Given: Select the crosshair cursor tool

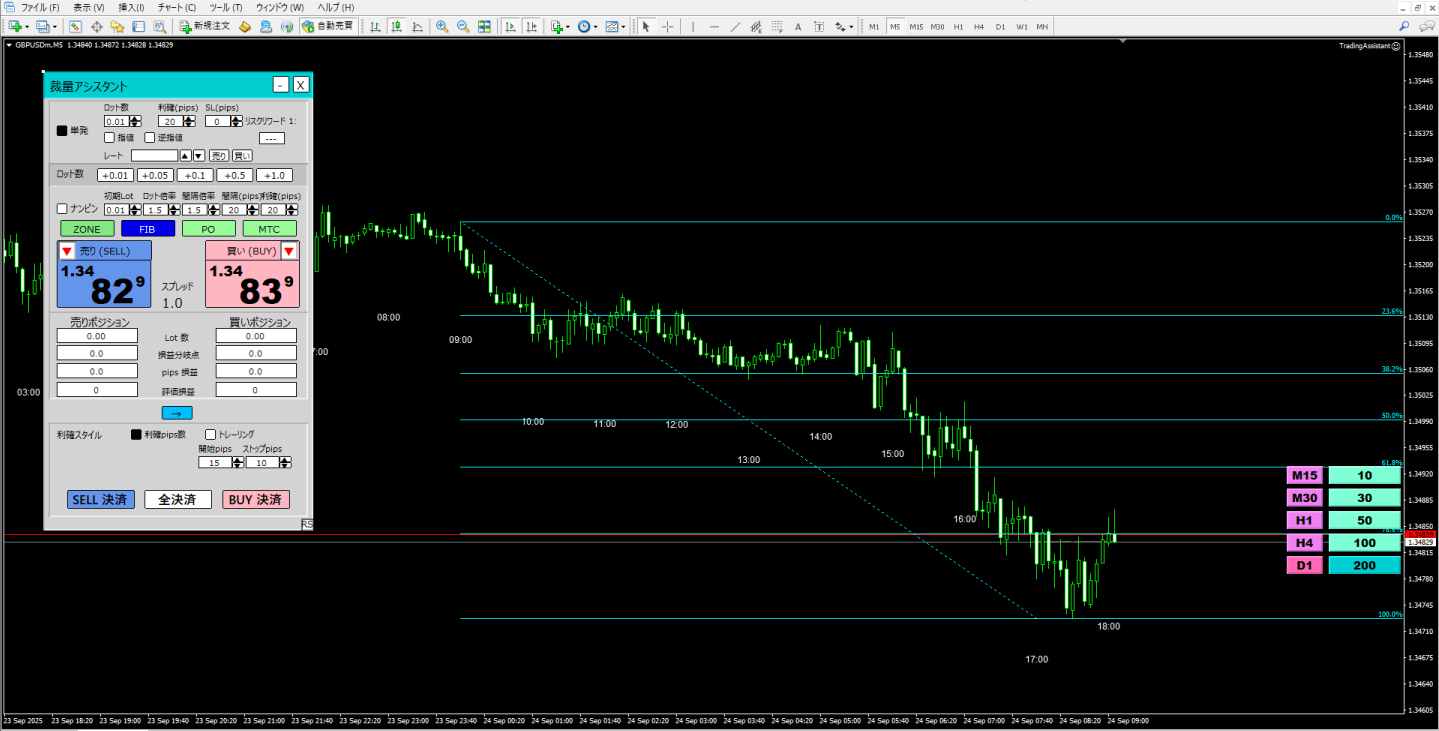Looking at the screenshot, I should pos(667,26).
